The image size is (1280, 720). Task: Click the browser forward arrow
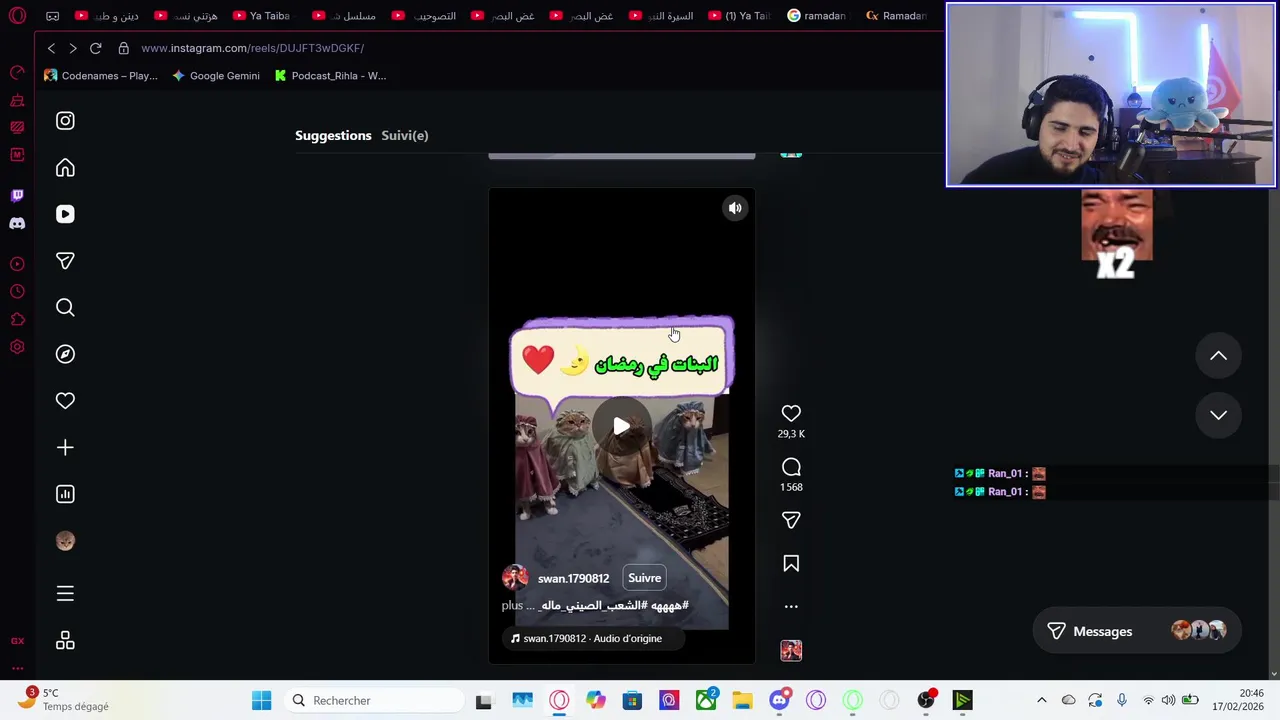point(72,48)
